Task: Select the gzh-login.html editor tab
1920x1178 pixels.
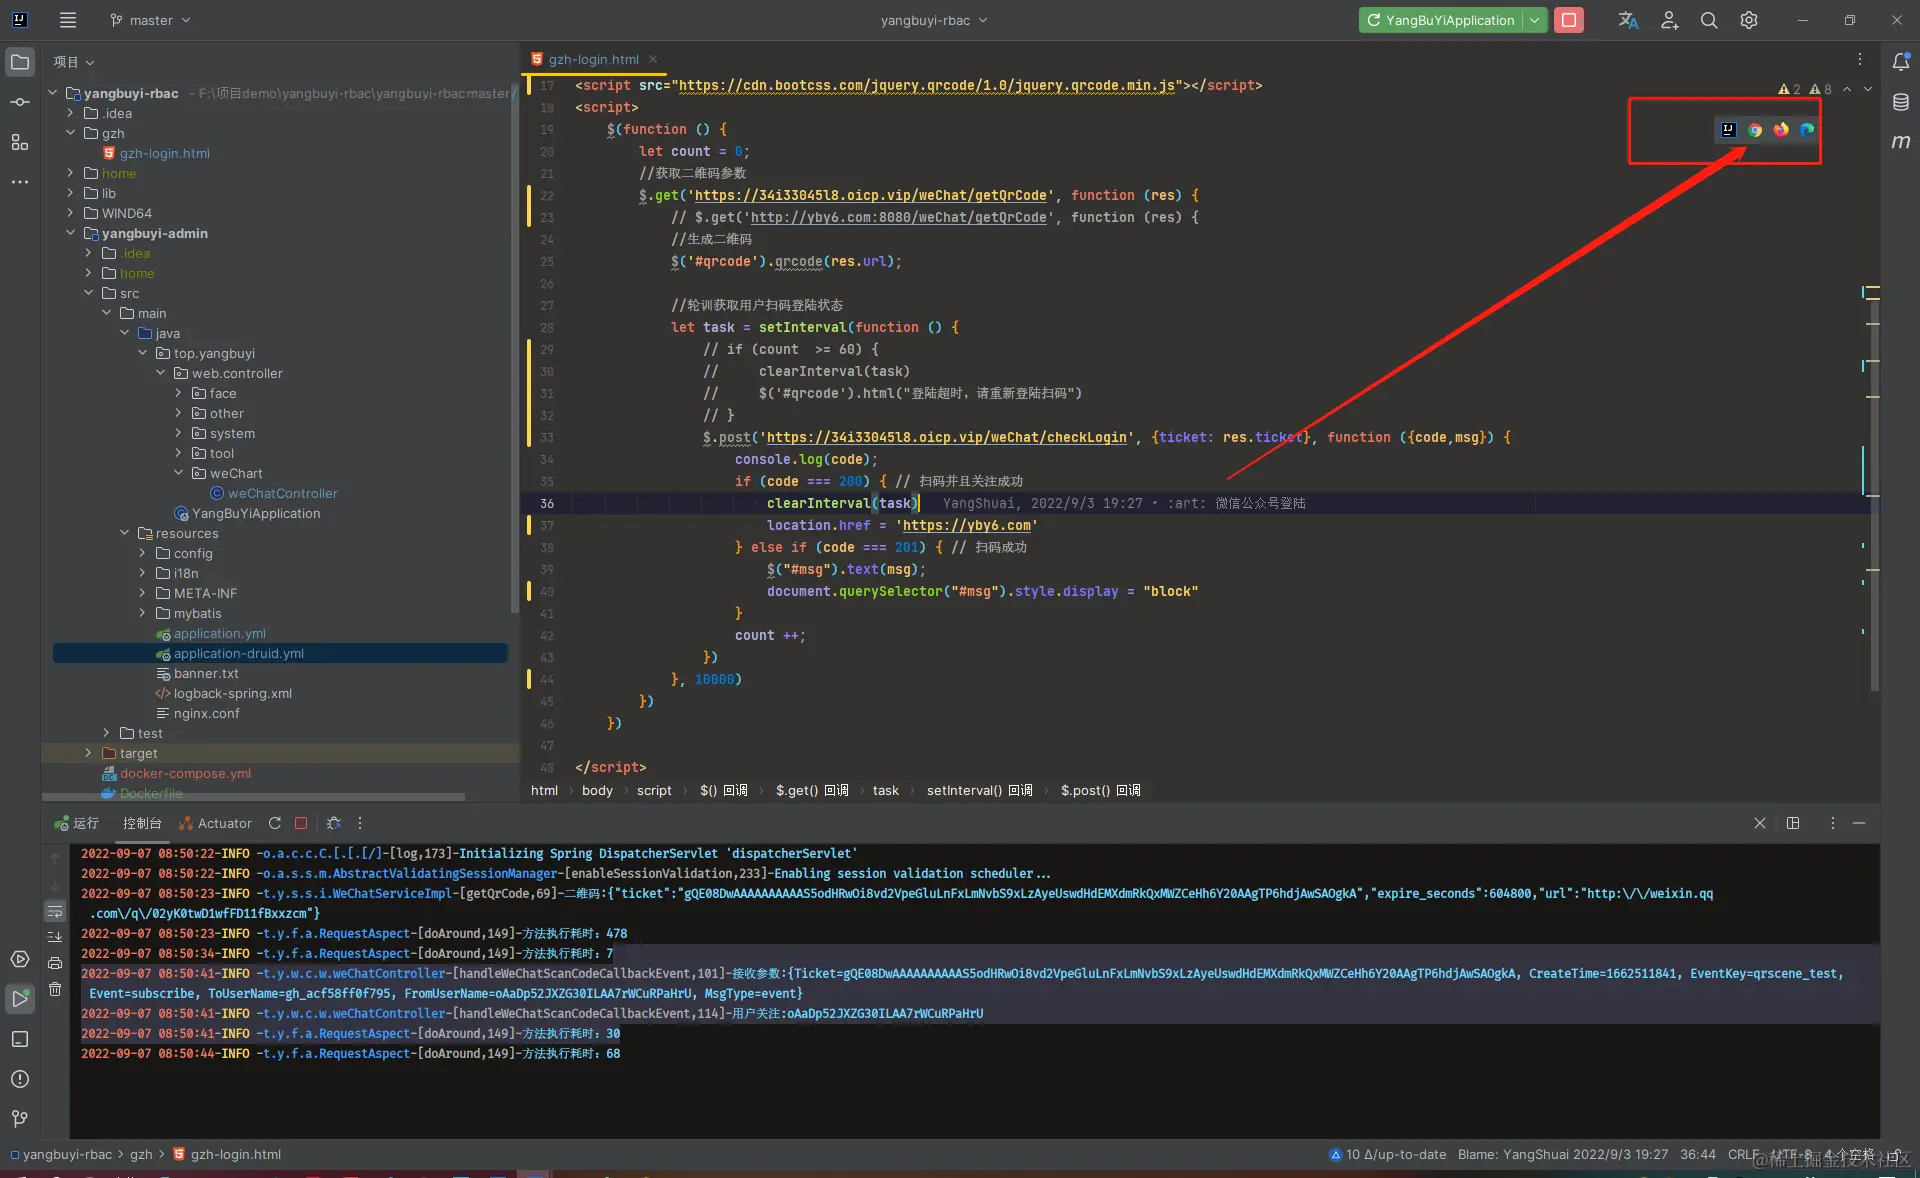Action: (x=592, y=59)
